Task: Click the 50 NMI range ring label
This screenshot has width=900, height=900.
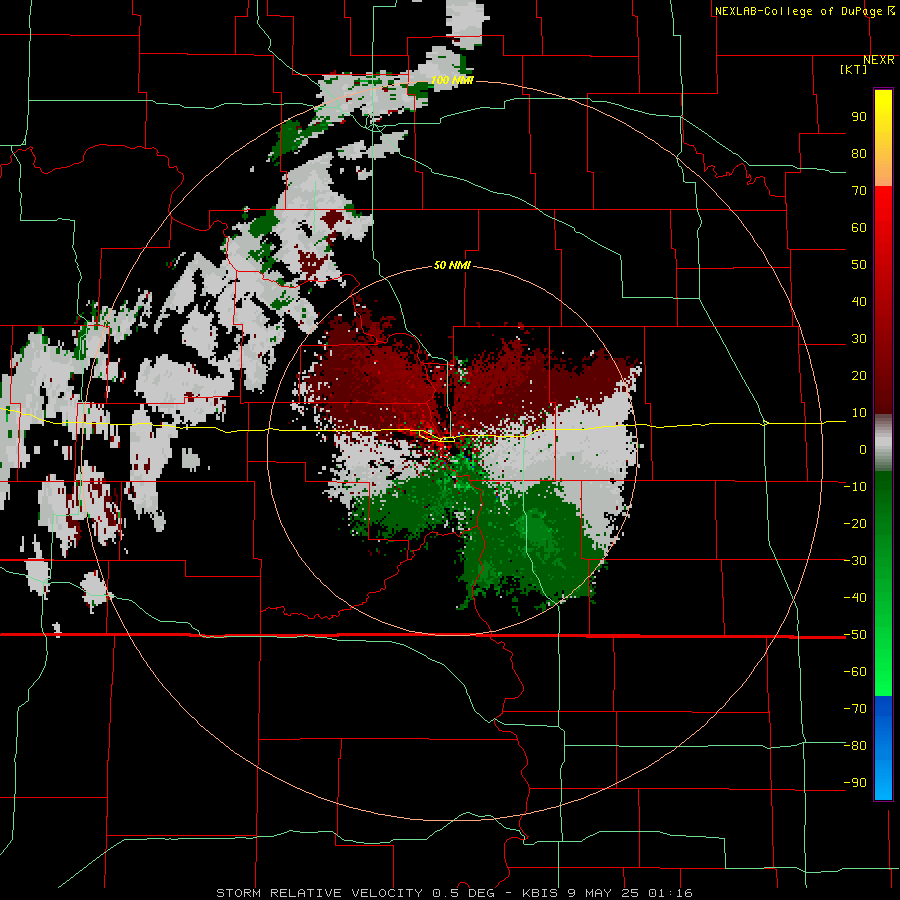Action: coord(452,265)
